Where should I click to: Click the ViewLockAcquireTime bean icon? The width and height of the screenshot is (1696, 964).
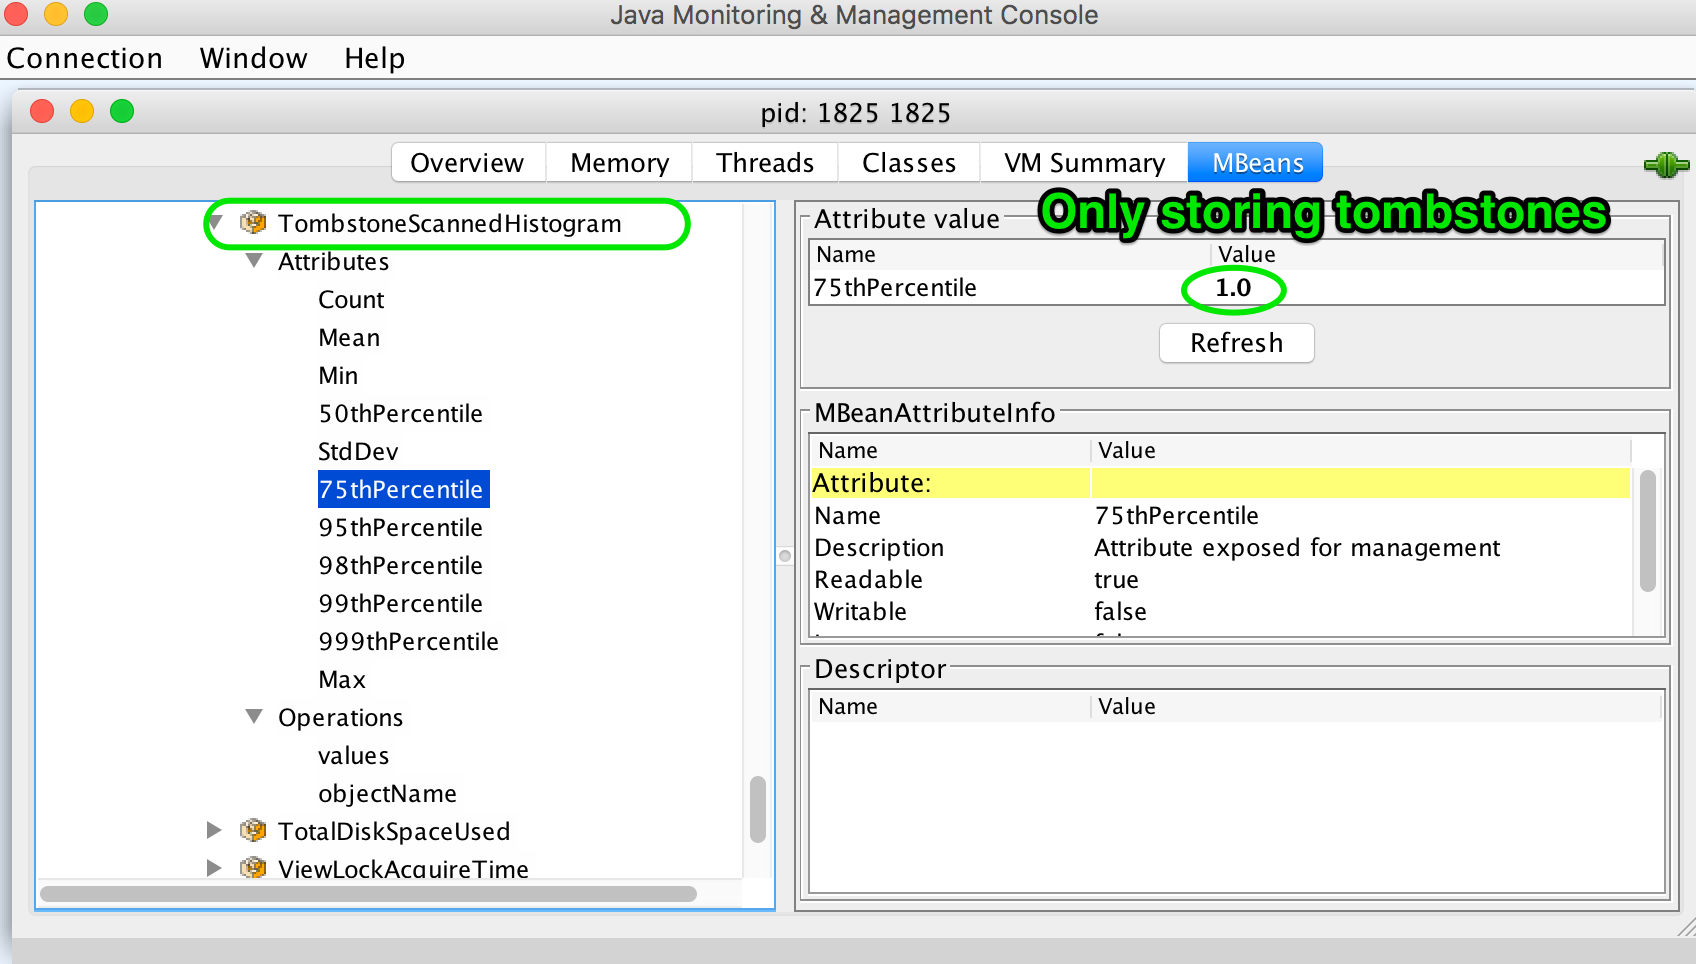pos(253,867)
